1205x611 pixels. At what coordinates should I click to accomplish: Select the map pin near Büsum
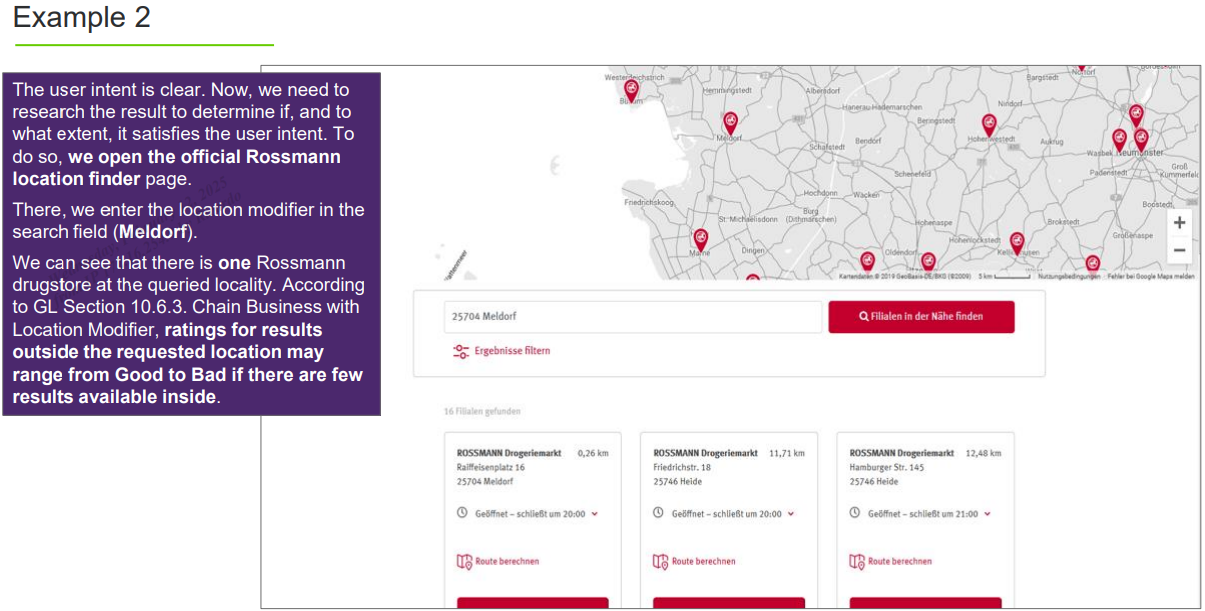(x=631, y=91)
